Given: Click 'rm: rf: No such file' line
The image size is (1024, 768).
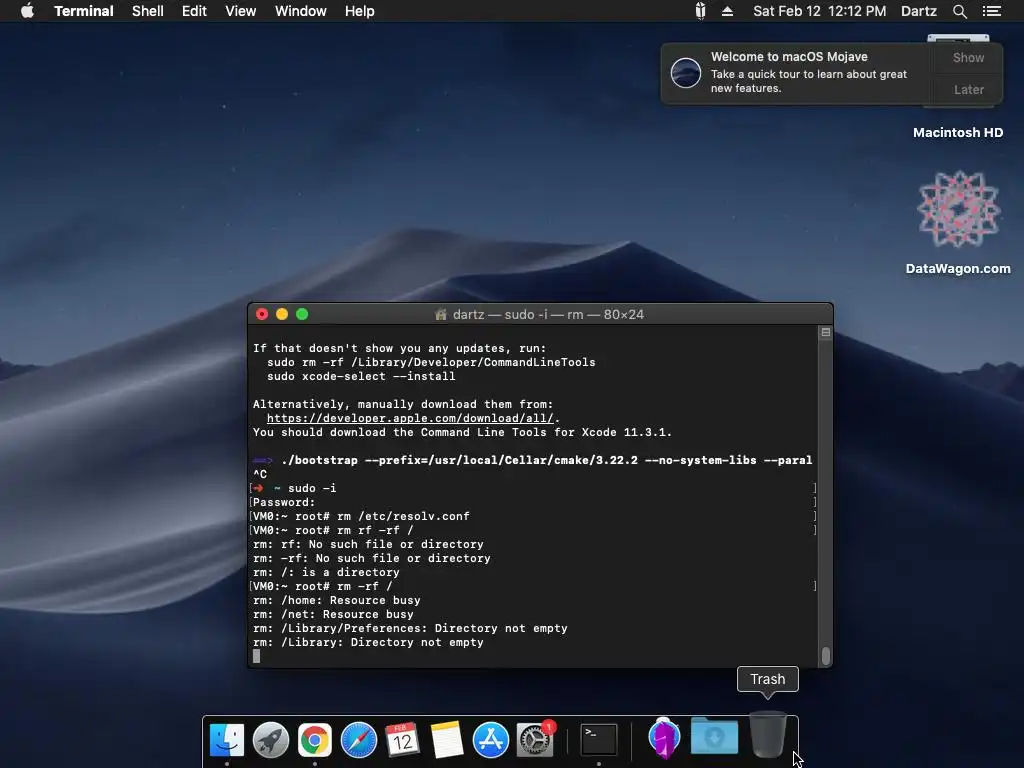Looking at the screenshot, I should coord(368,545).
